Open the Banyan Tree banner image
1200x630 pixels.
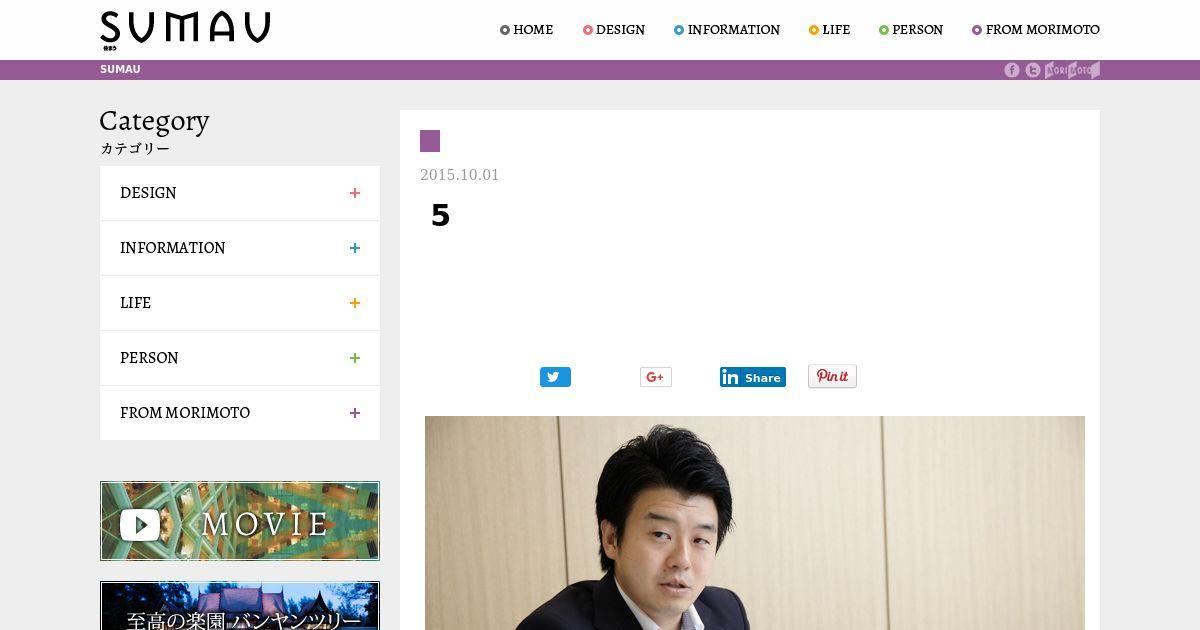pyautogui.click(x=240, y=605)
